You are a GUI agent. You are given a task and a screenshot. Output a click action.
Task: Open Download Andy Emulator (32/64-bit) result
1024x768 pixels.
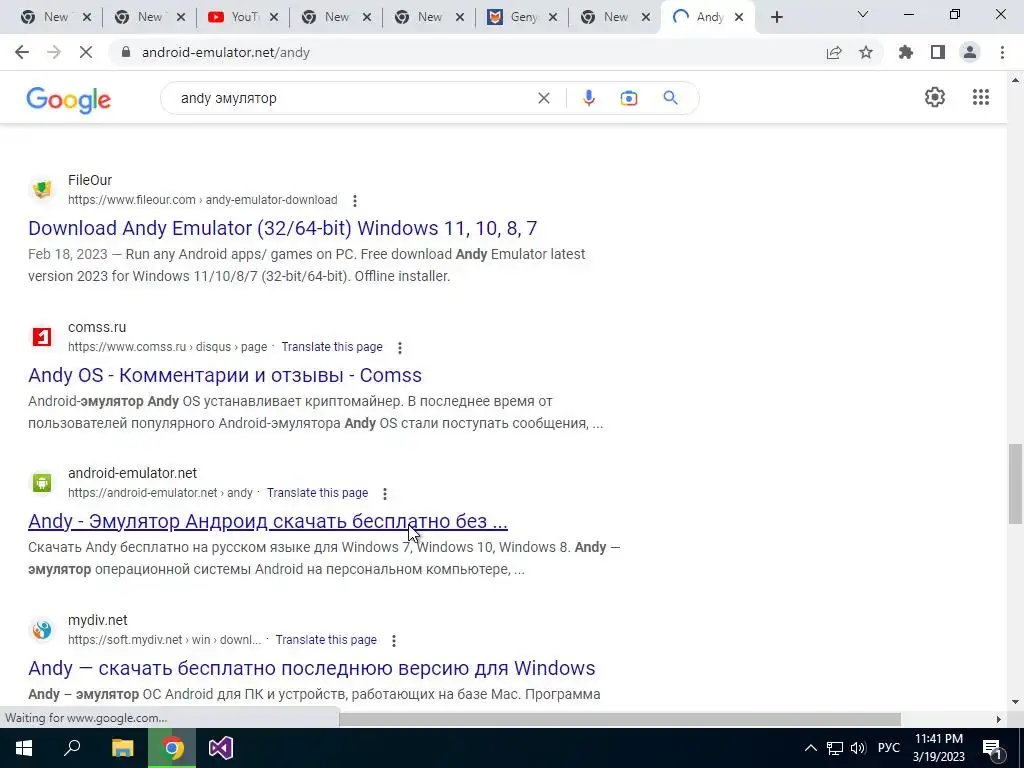coord(283,228)
